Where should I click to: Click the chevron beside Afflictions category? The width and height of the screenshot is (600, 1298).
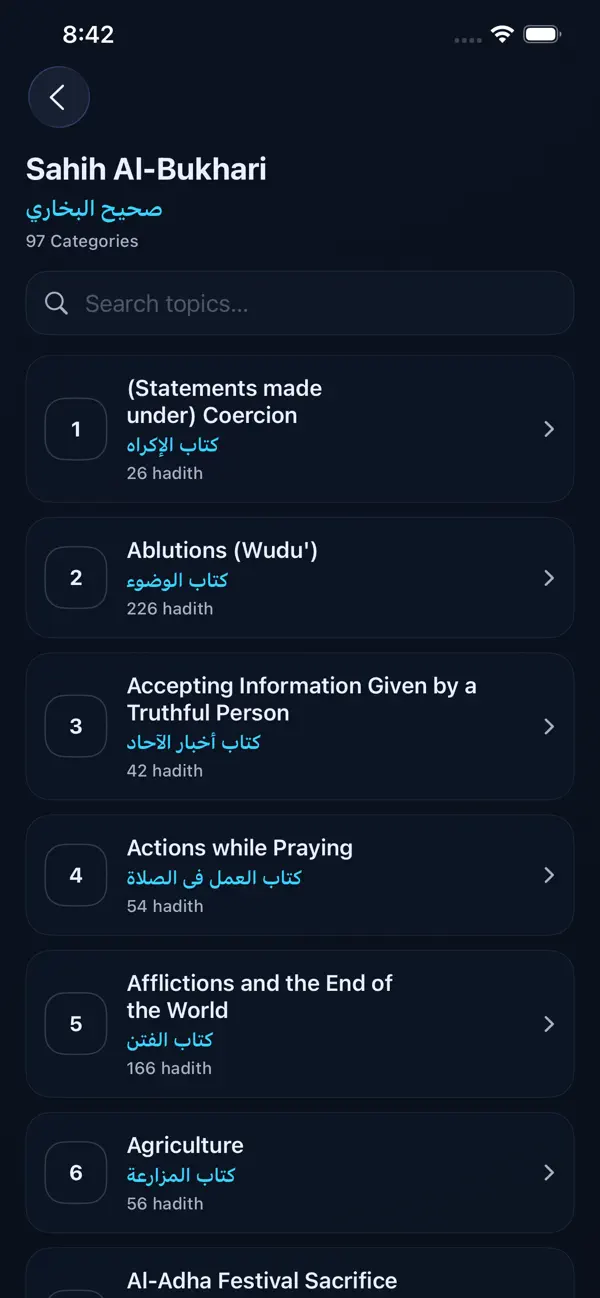549,1023
